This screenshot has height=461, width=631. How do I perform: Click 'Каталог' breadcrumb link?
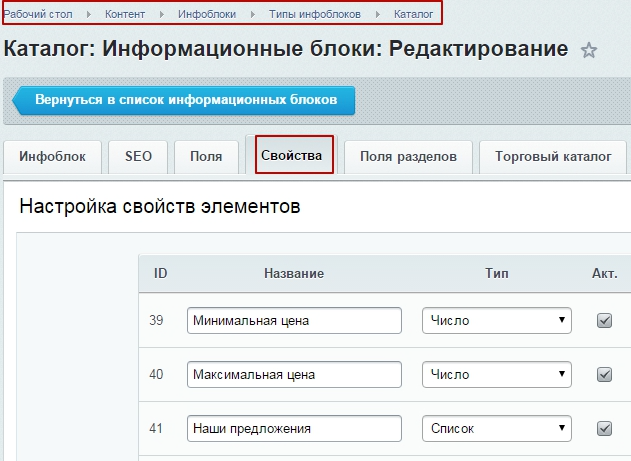(413, 14)
